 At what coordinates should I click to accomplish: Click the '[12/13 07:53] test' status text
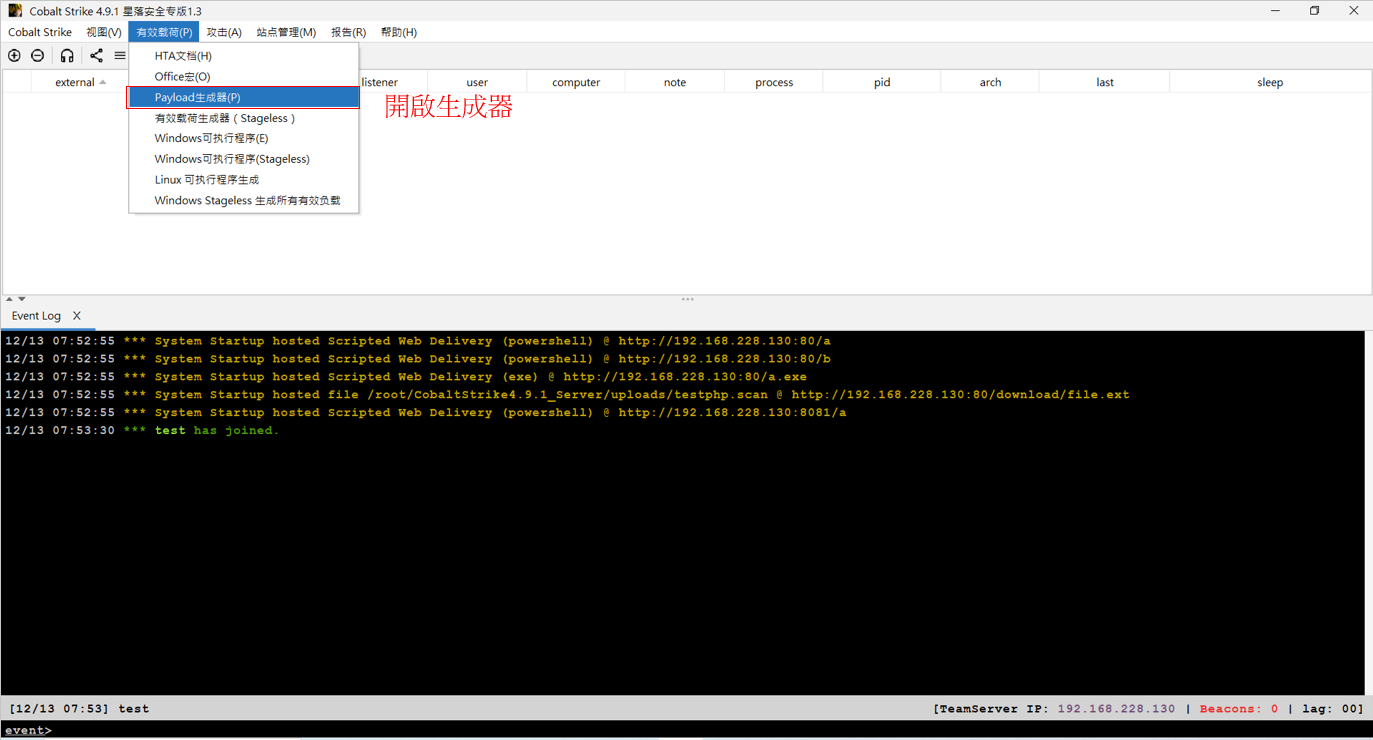click(x=79, y=709)
